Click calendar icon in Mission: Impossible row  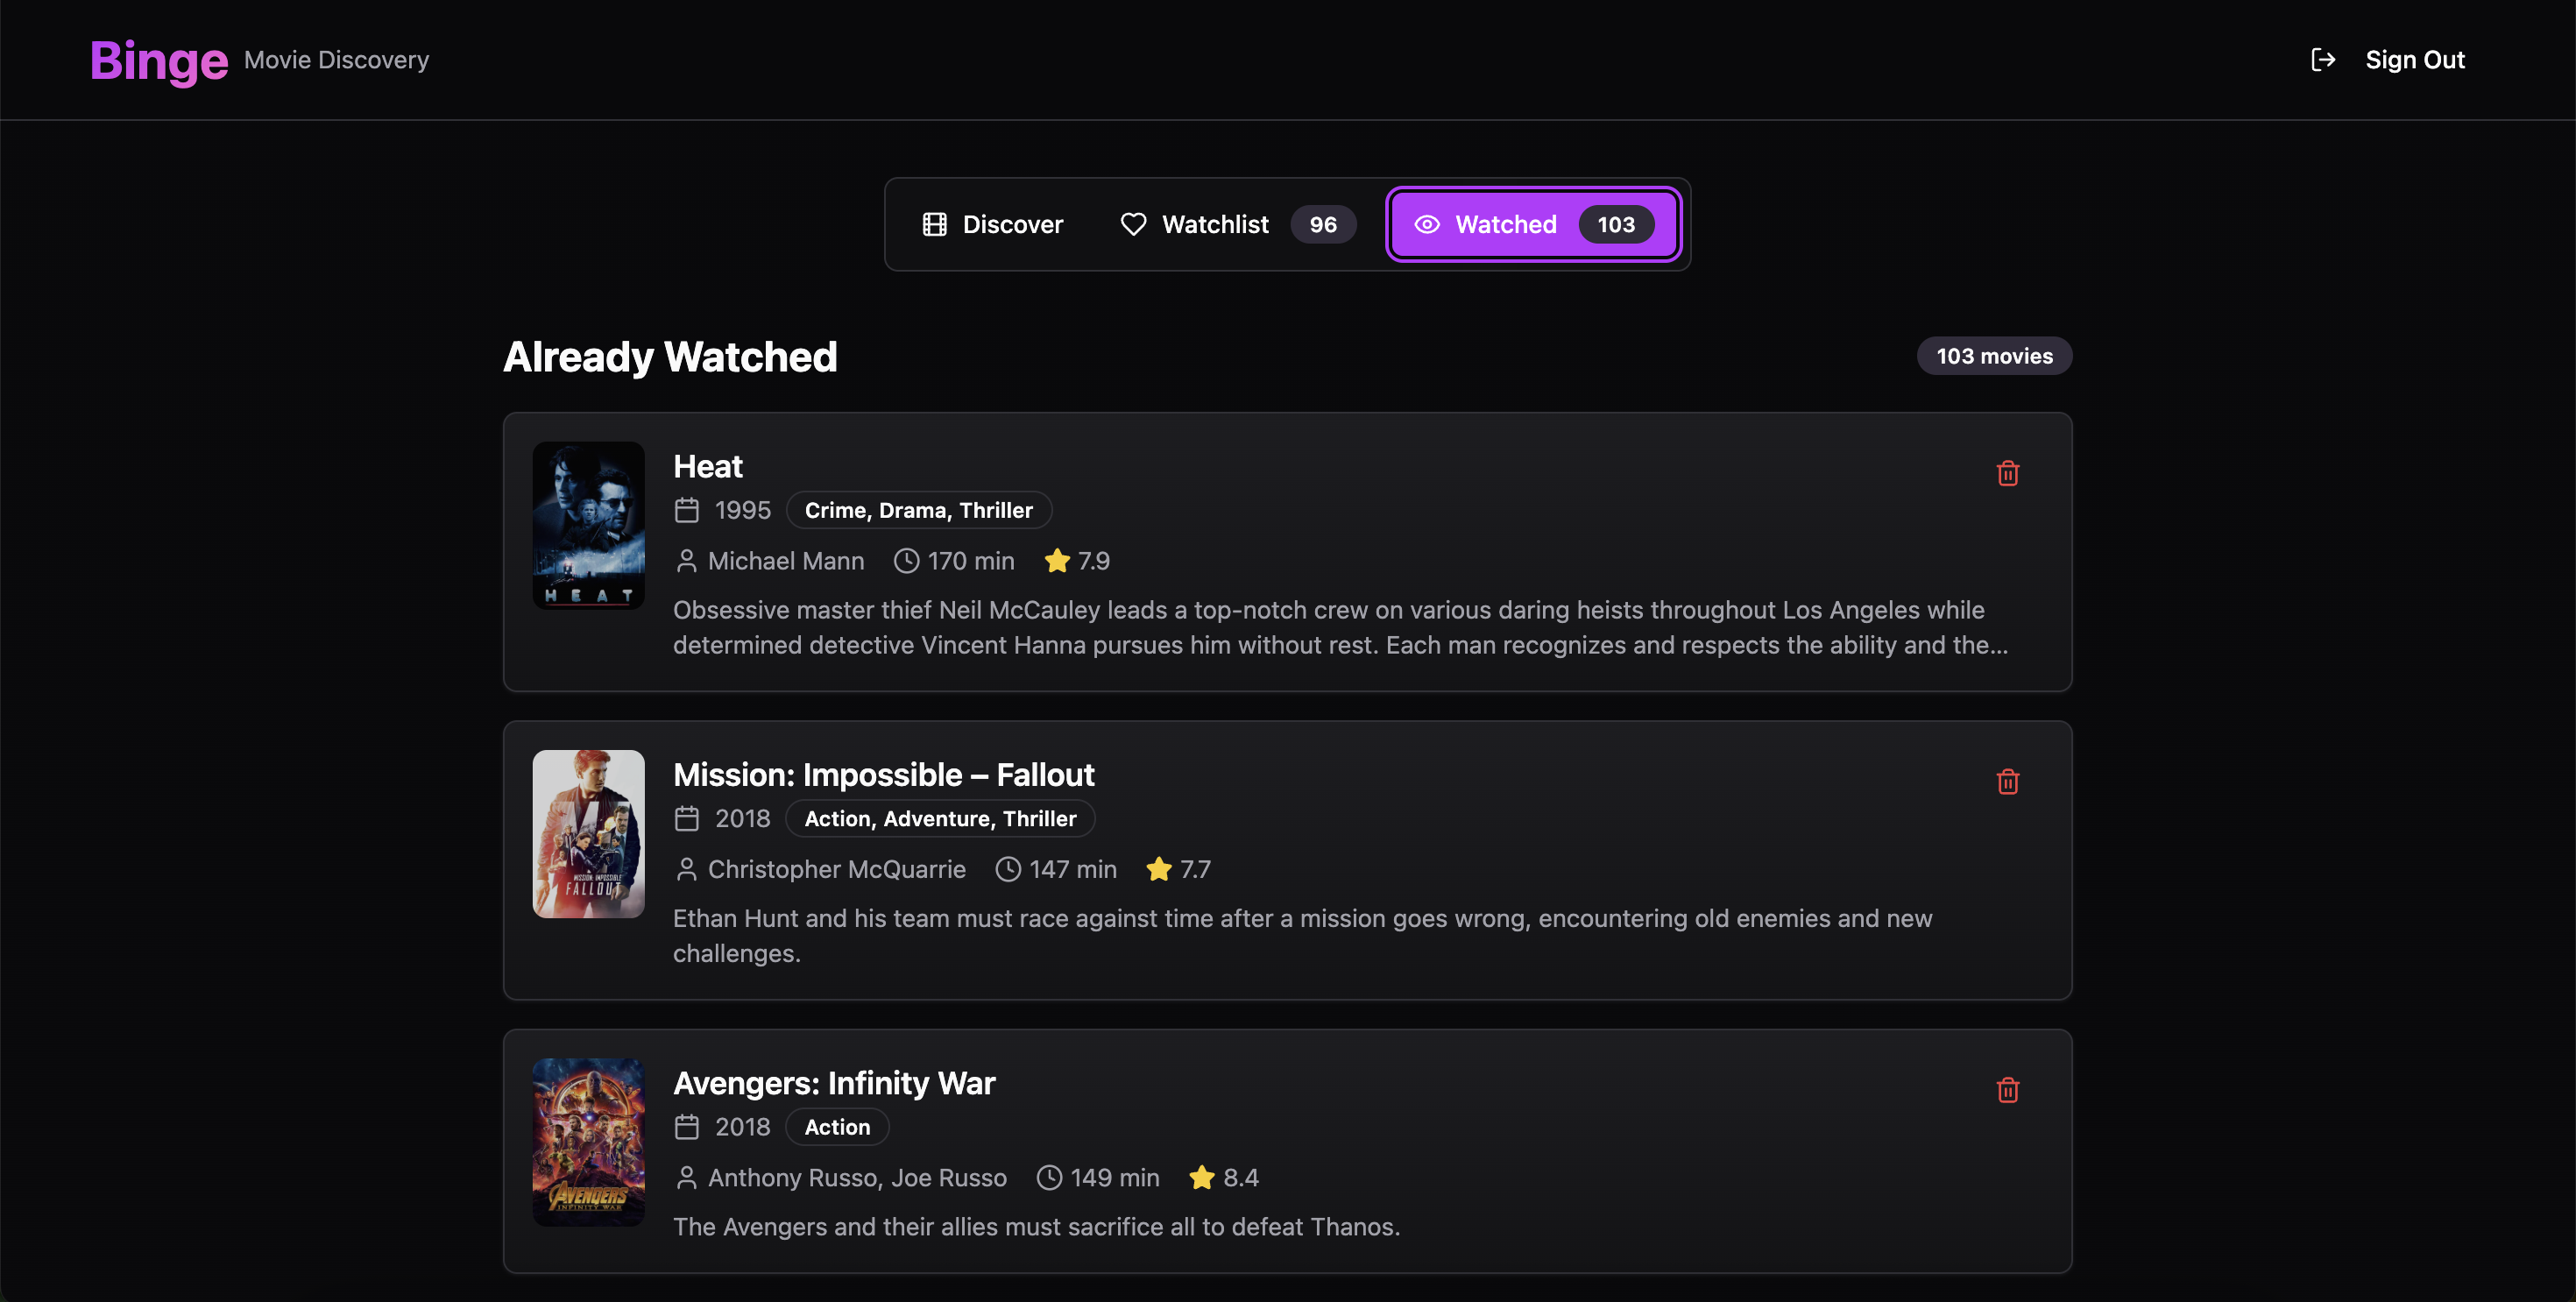686,818
